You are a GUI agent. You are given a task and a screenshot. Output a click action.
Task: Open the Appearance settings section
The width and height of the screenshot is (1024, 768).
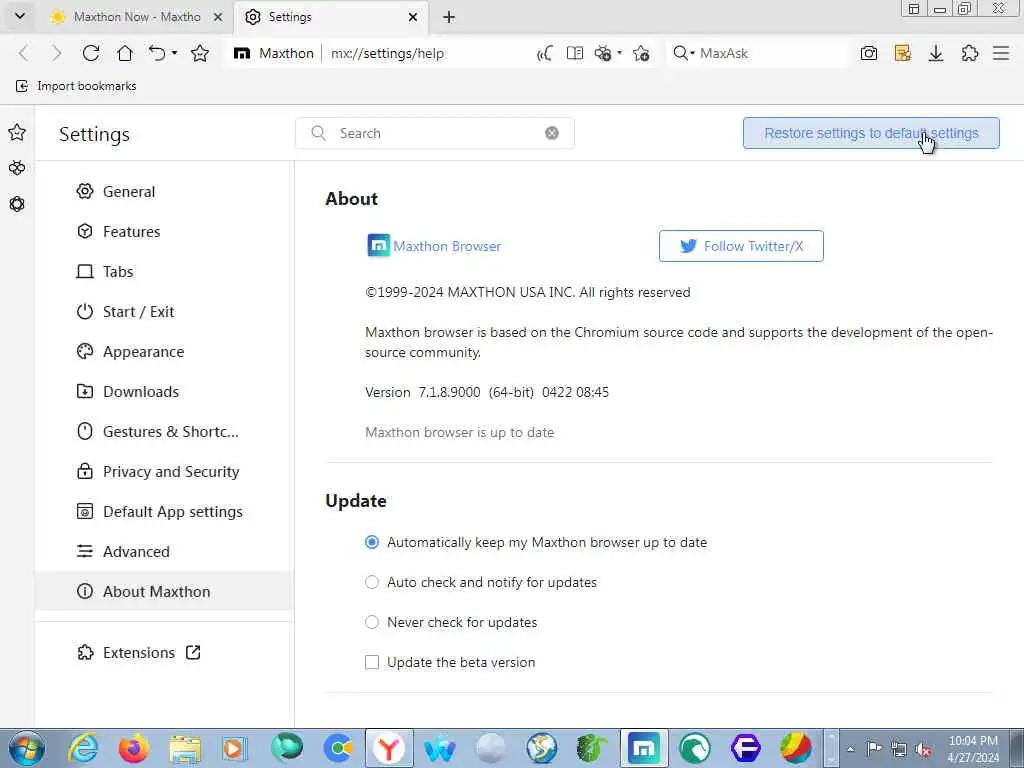164,351
